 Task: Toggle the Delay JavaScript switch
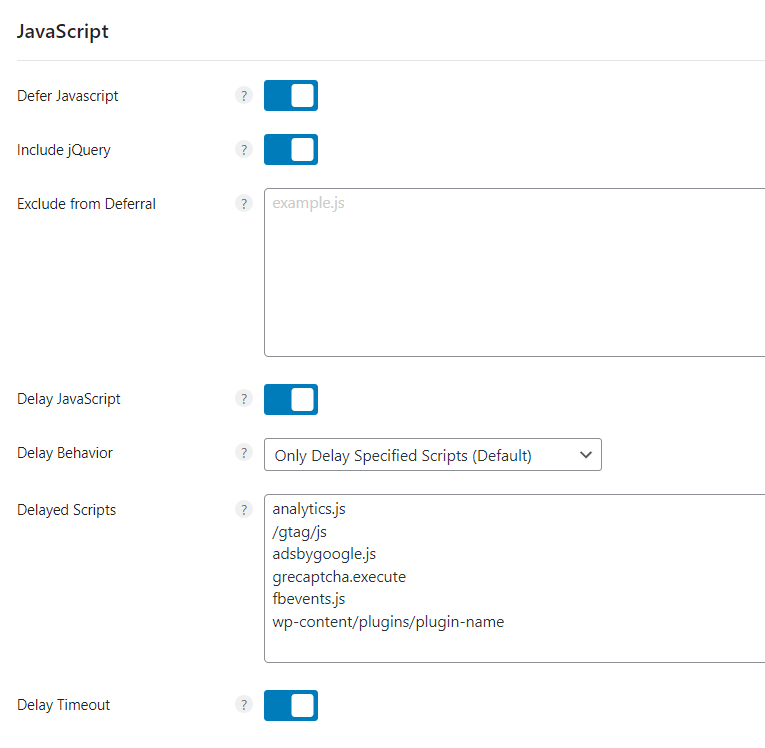click(291, 399)
